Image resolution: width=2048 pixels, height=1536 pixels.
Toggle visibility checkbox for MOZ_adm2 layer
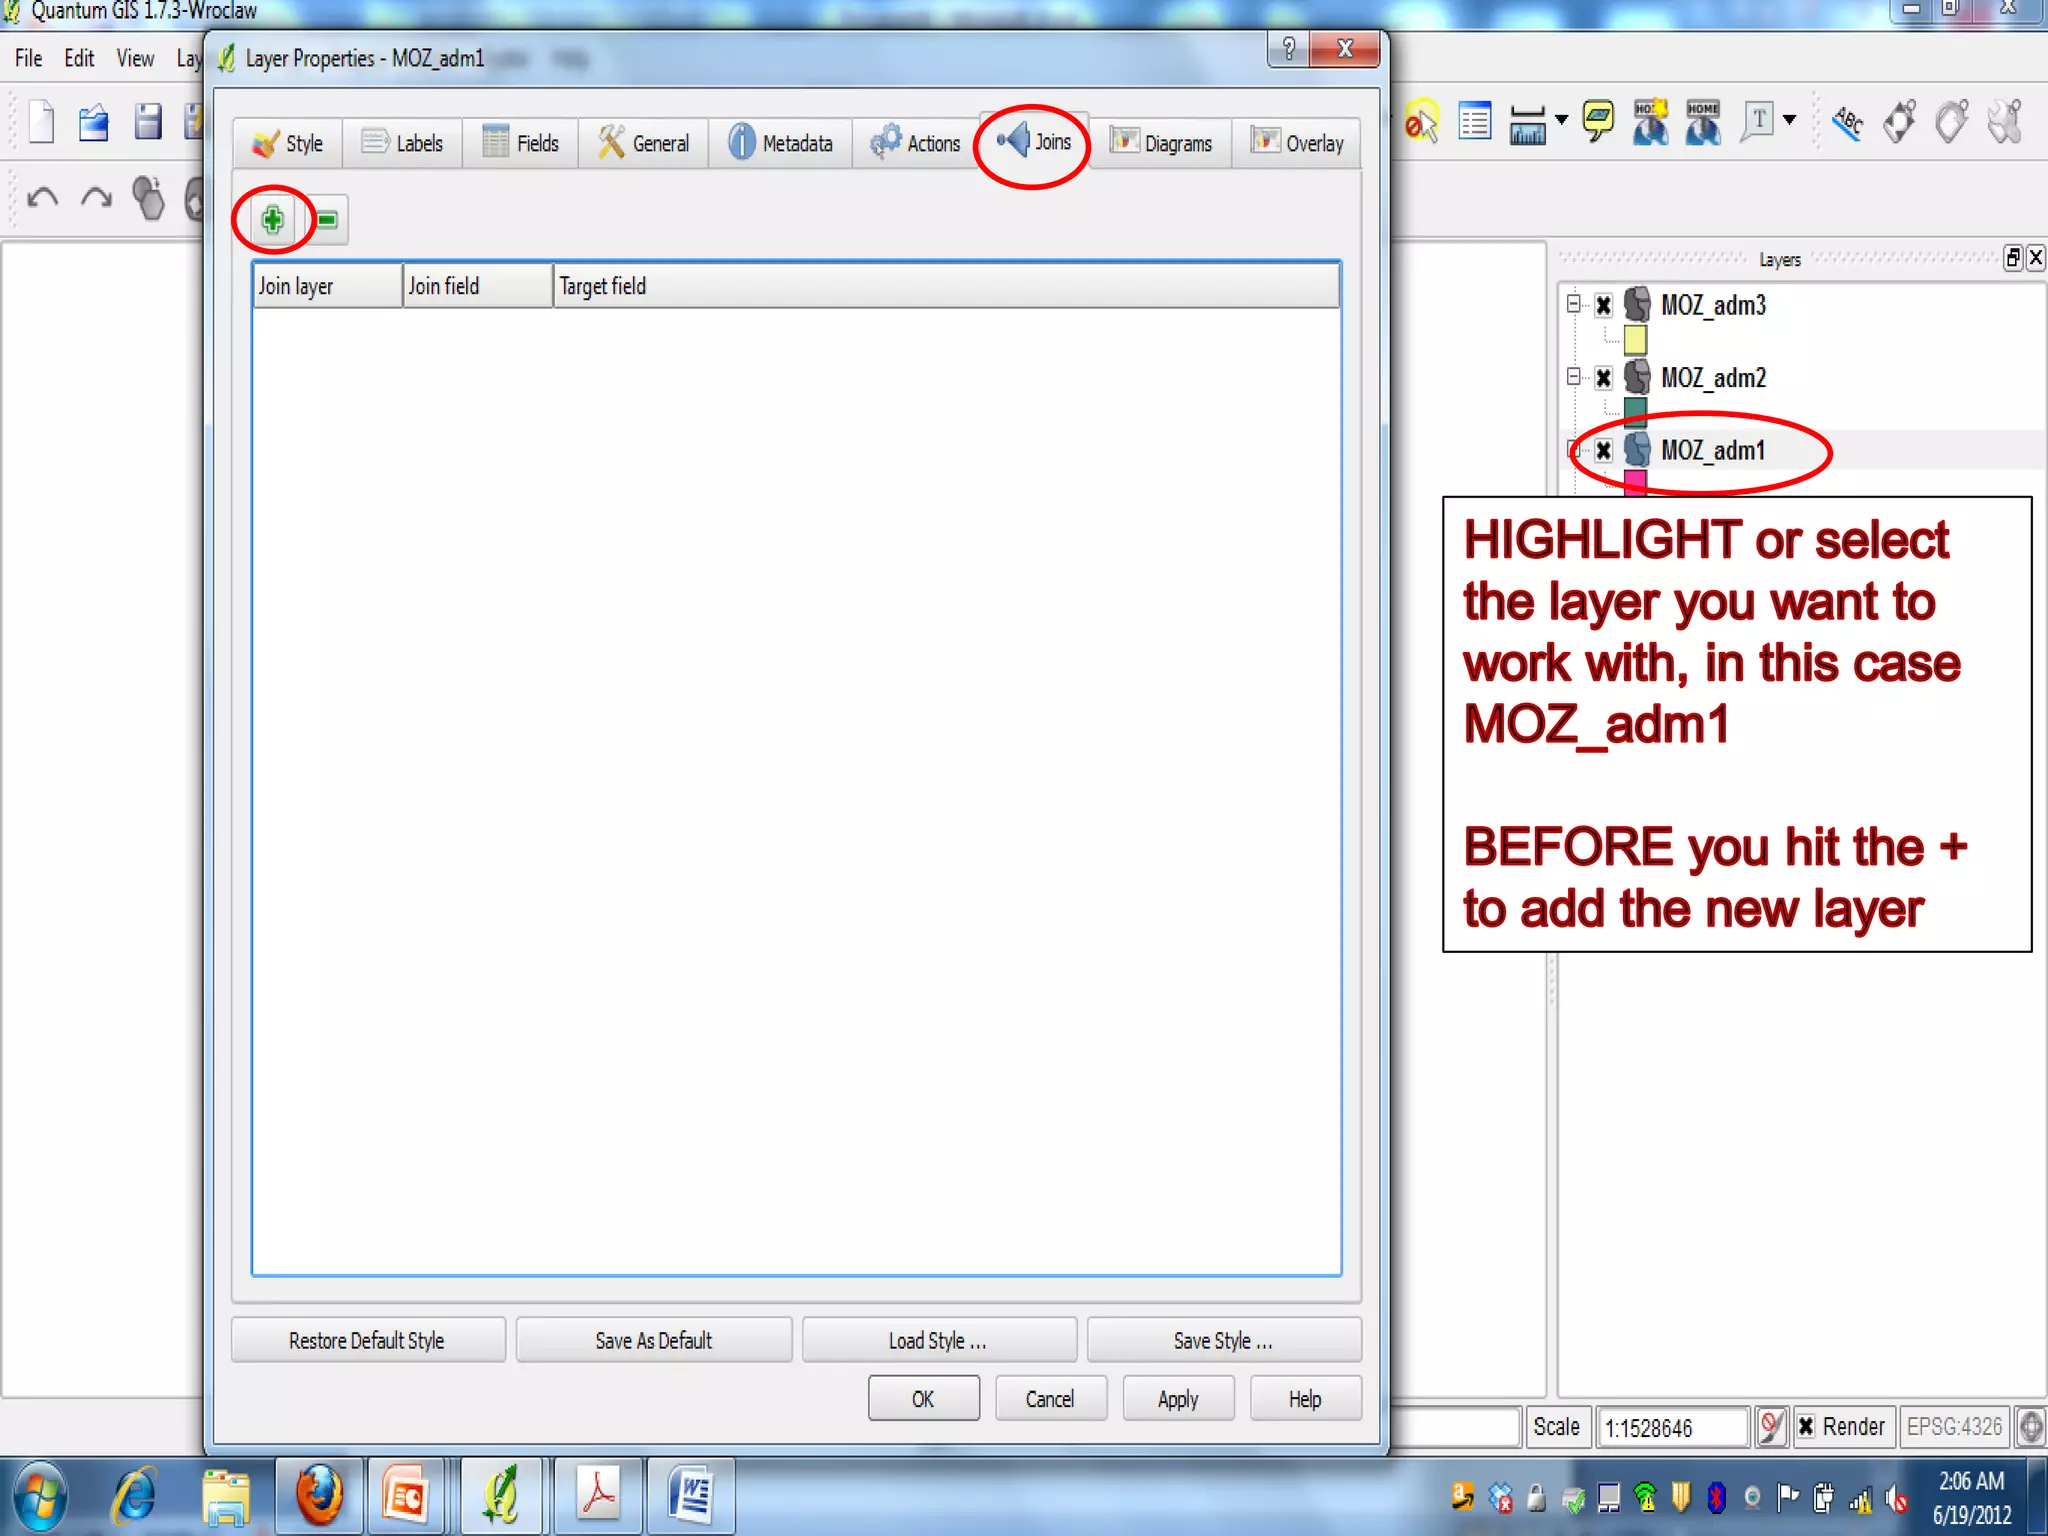tap(1604, 378)
